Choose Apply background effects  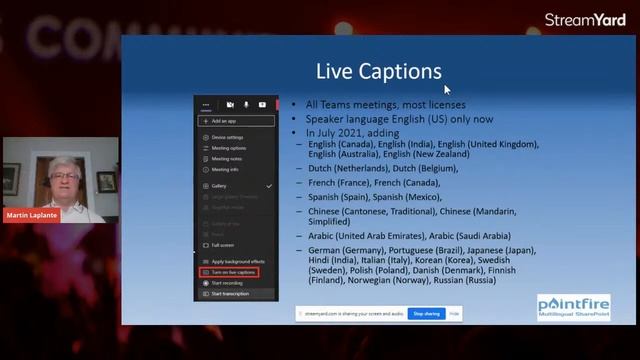(x=236, y=262)
